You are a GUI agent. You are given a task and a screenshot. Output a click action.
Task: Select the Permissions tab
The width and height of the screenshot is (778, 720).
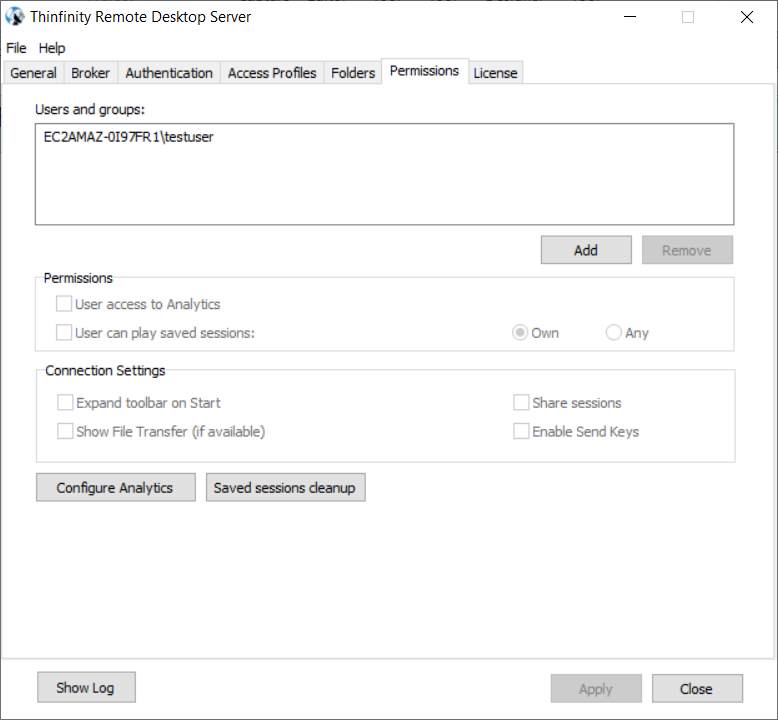click(424, 71)
